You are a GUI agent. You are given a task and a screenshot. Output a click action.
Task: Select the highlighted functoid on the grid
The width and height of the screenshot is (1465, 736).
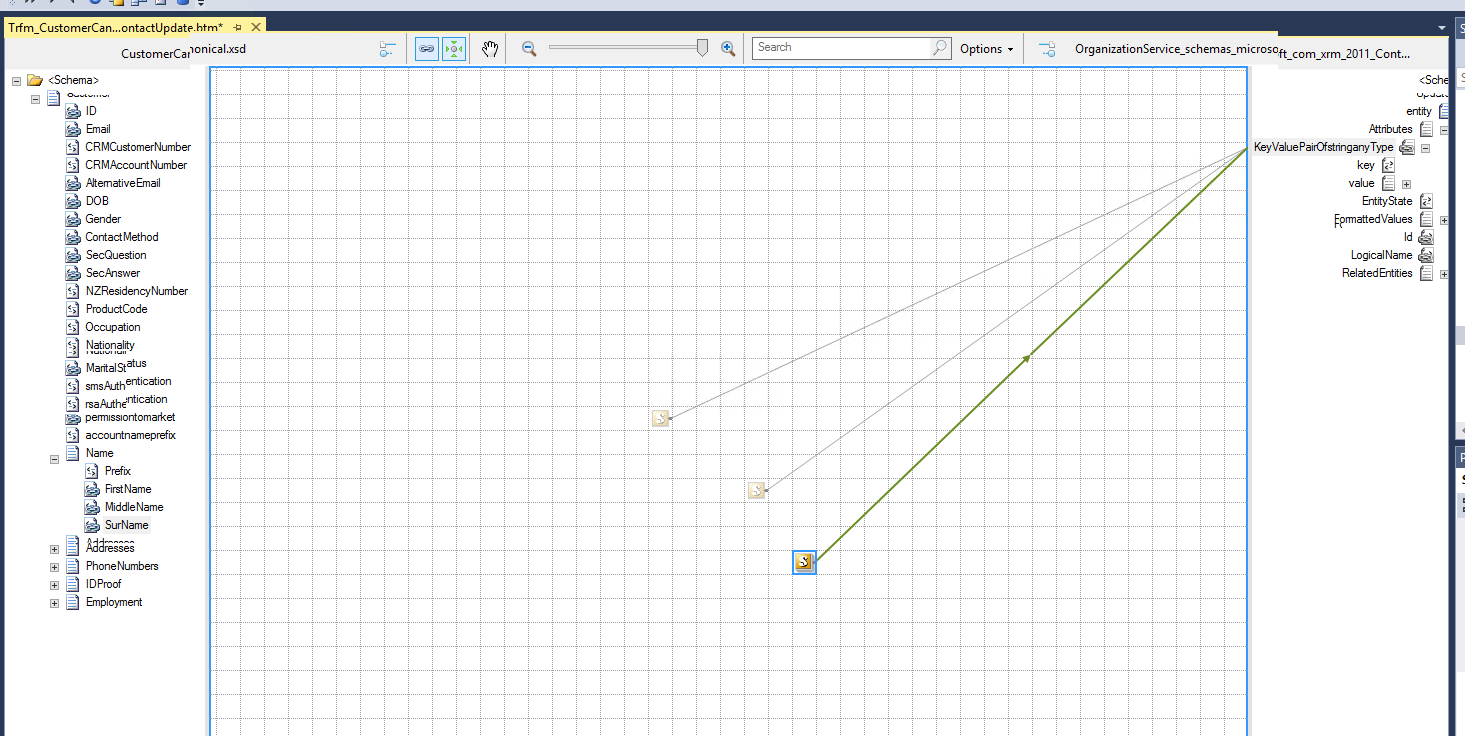tap(804, 562)
